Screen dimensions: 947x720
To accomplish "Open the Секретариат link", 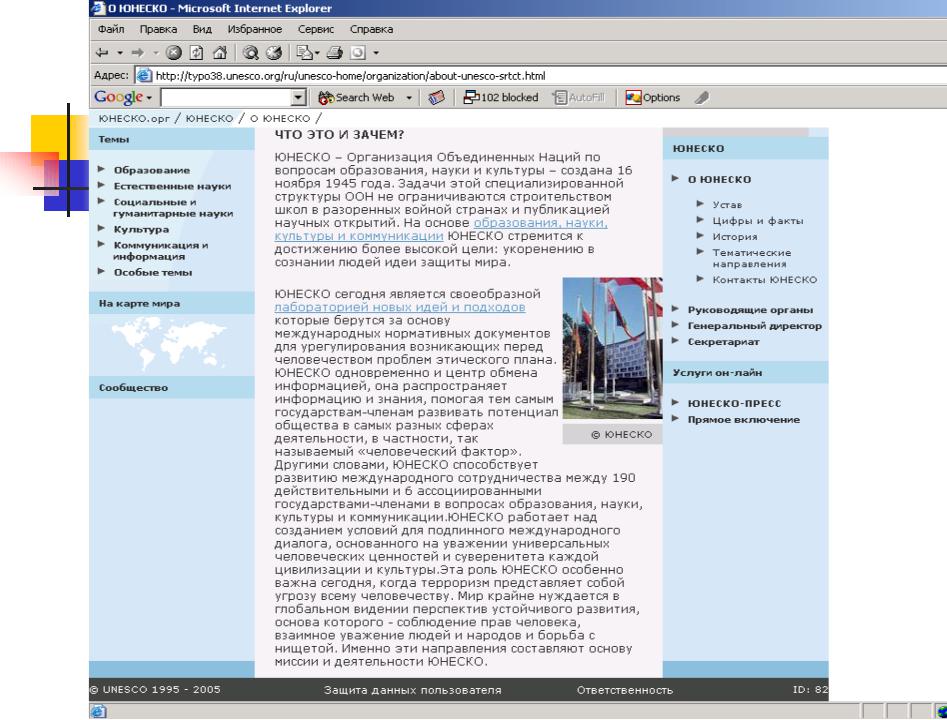I will point(724,342).
